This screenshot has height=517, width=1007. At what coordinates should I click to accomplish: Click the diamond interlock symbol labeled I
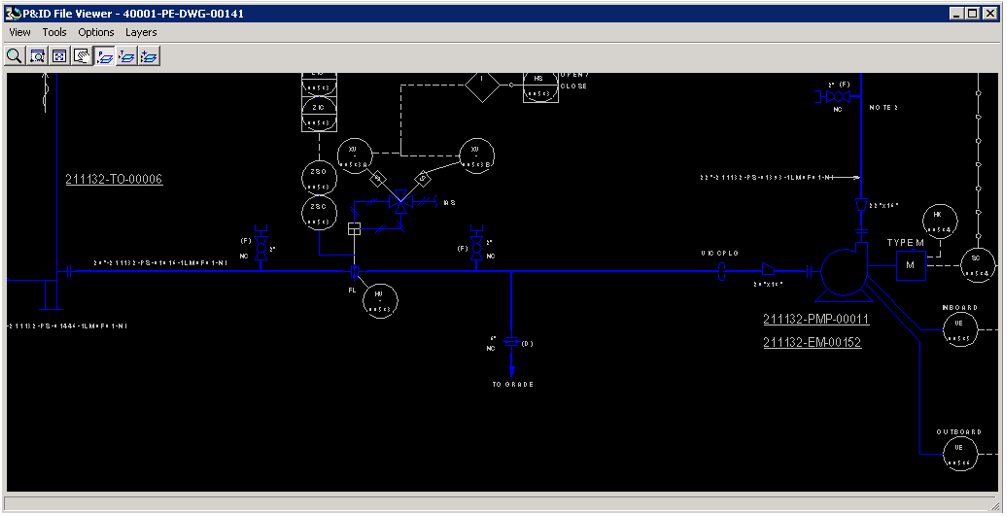tap(481, 85)
